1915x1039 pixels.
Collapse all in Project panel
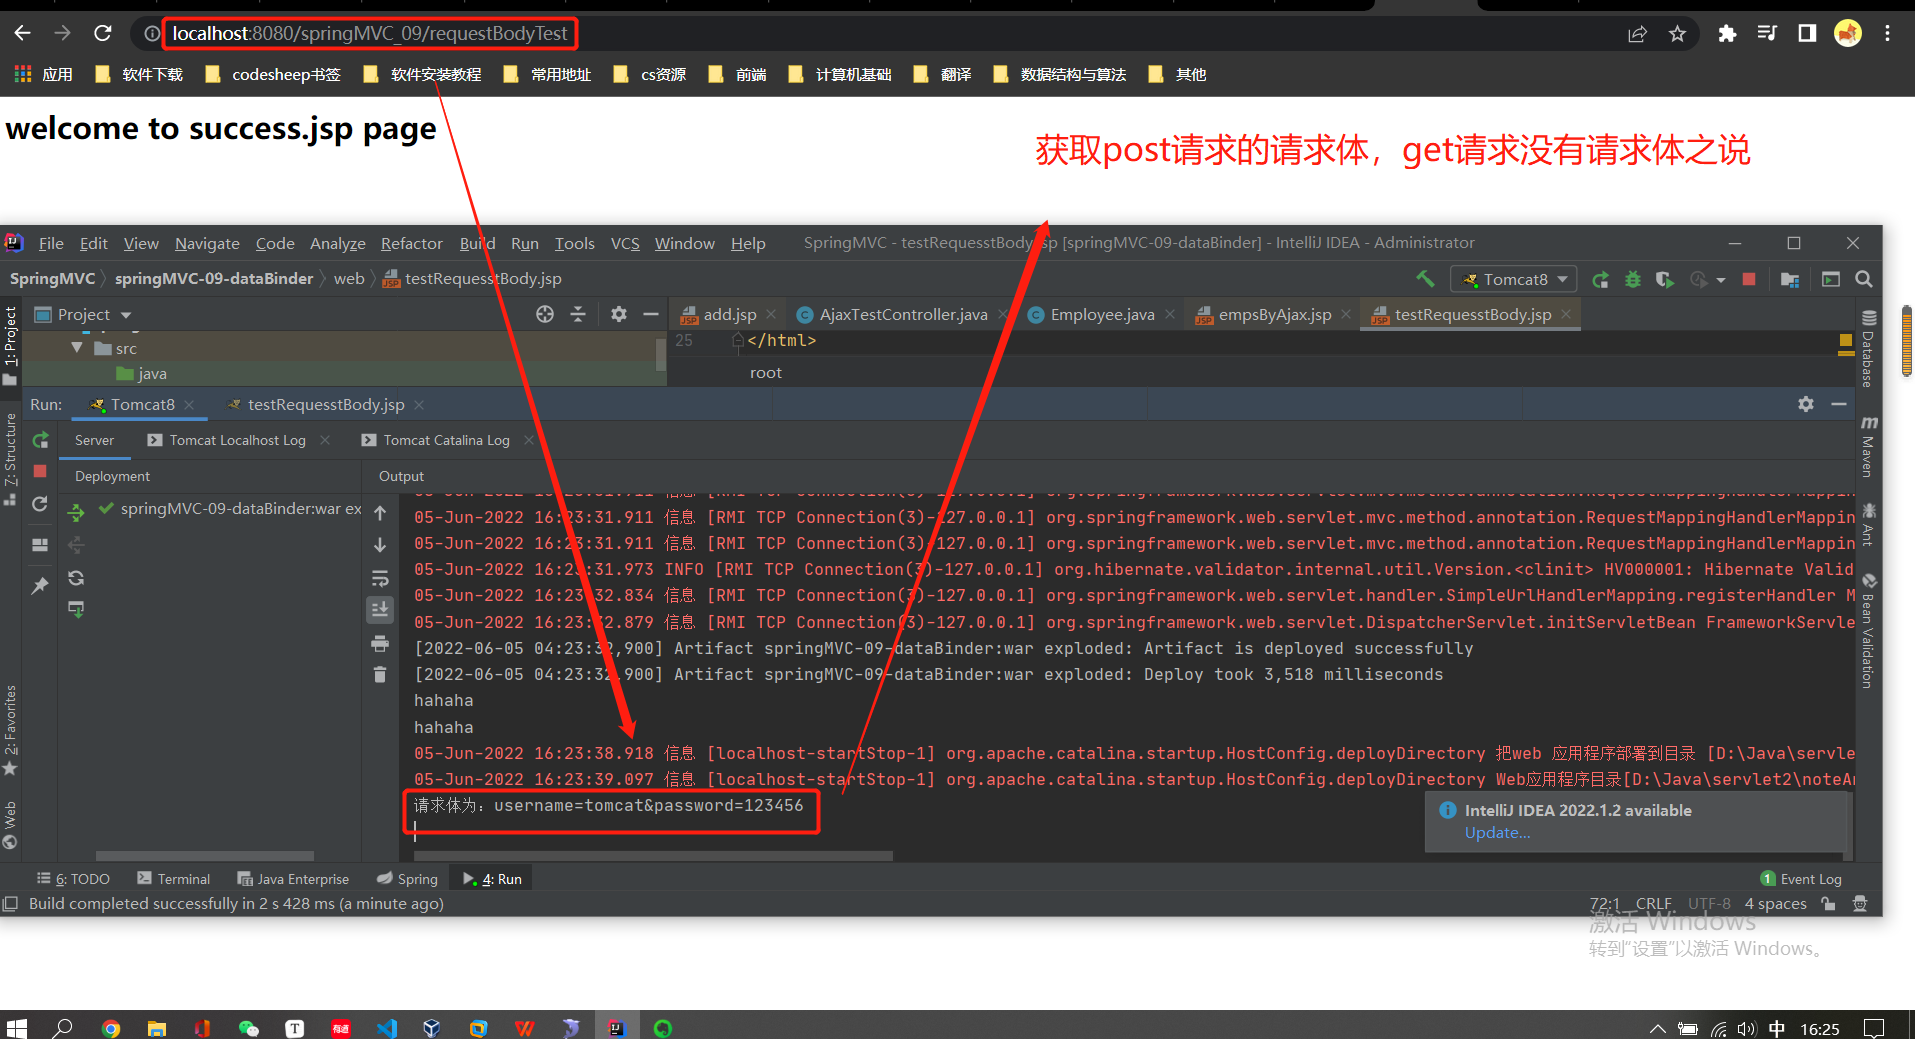(x=578, y=314)
